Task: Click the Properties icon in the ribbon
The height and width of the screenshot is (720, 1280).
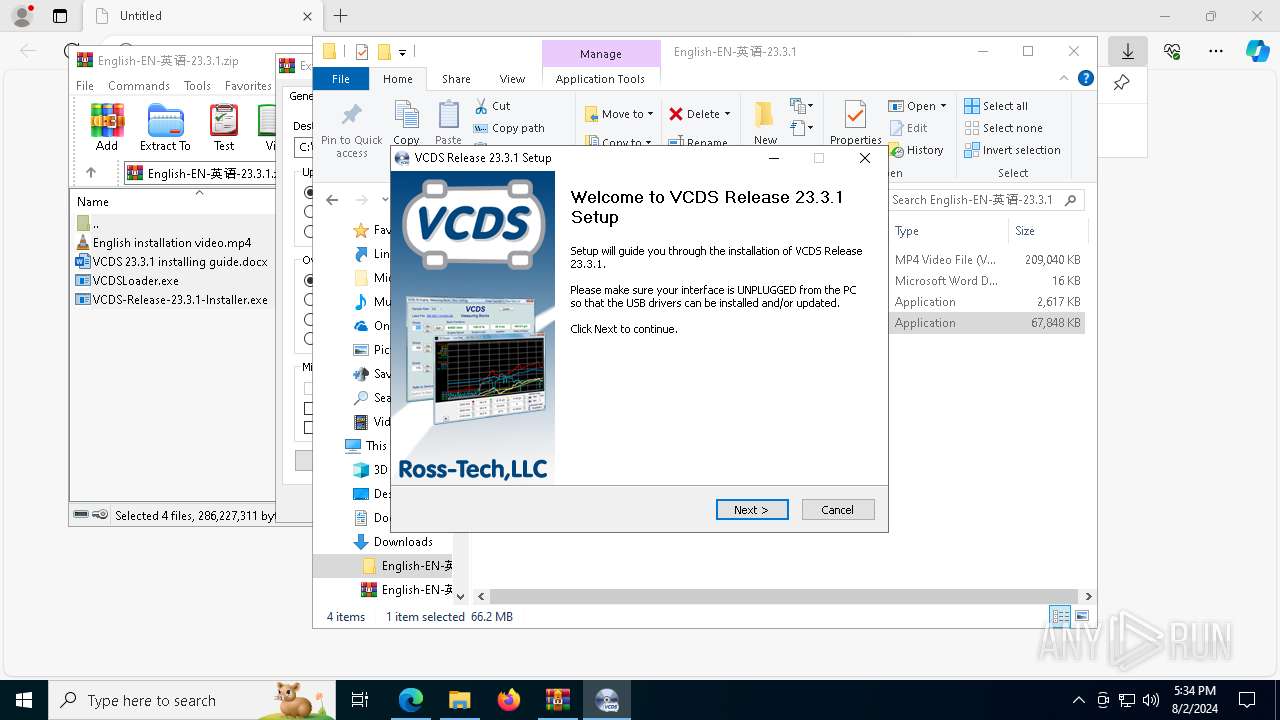Action: 855,115
